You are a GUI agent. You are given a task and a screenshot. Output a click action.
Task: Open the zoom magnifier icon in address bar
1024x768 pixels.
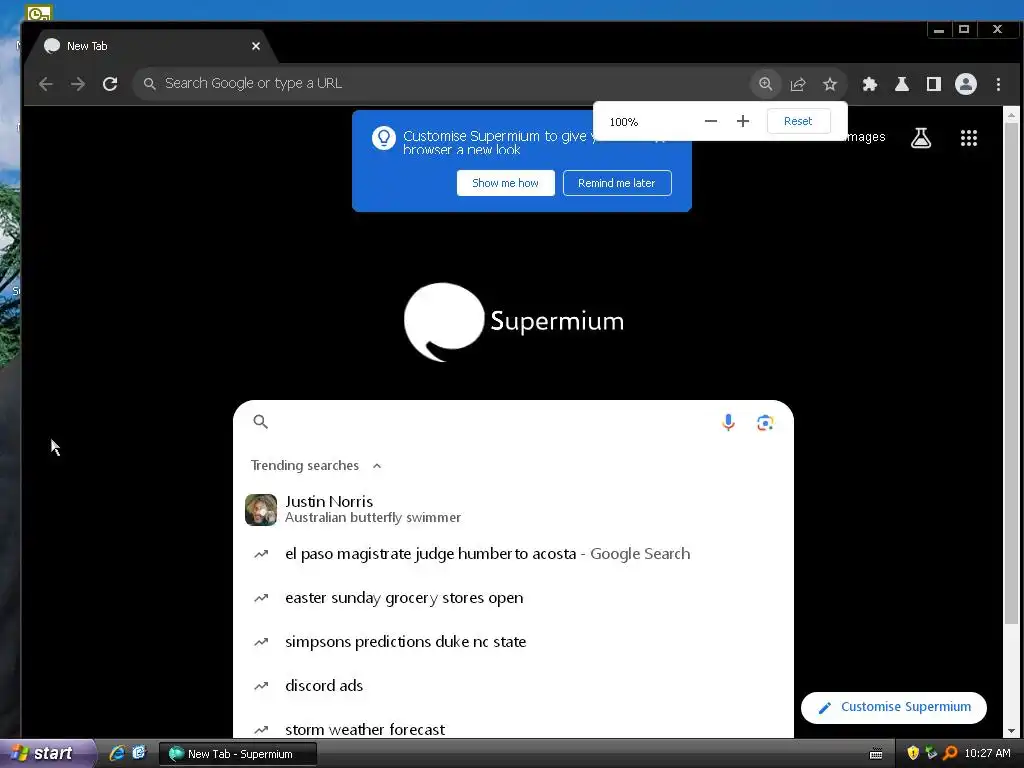coord(765,84)
